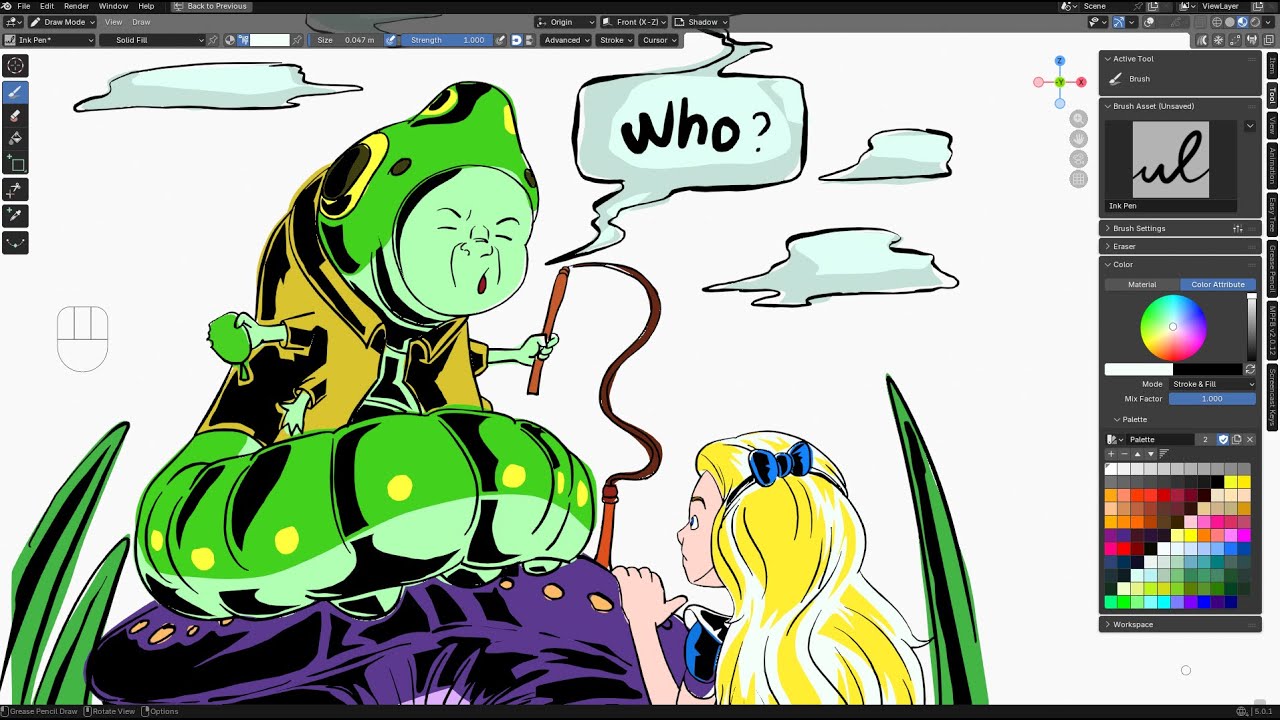Toggle size pen pressure sensitivity
The width and height of the screenshot is (1280, 720).
click(390, 40)
